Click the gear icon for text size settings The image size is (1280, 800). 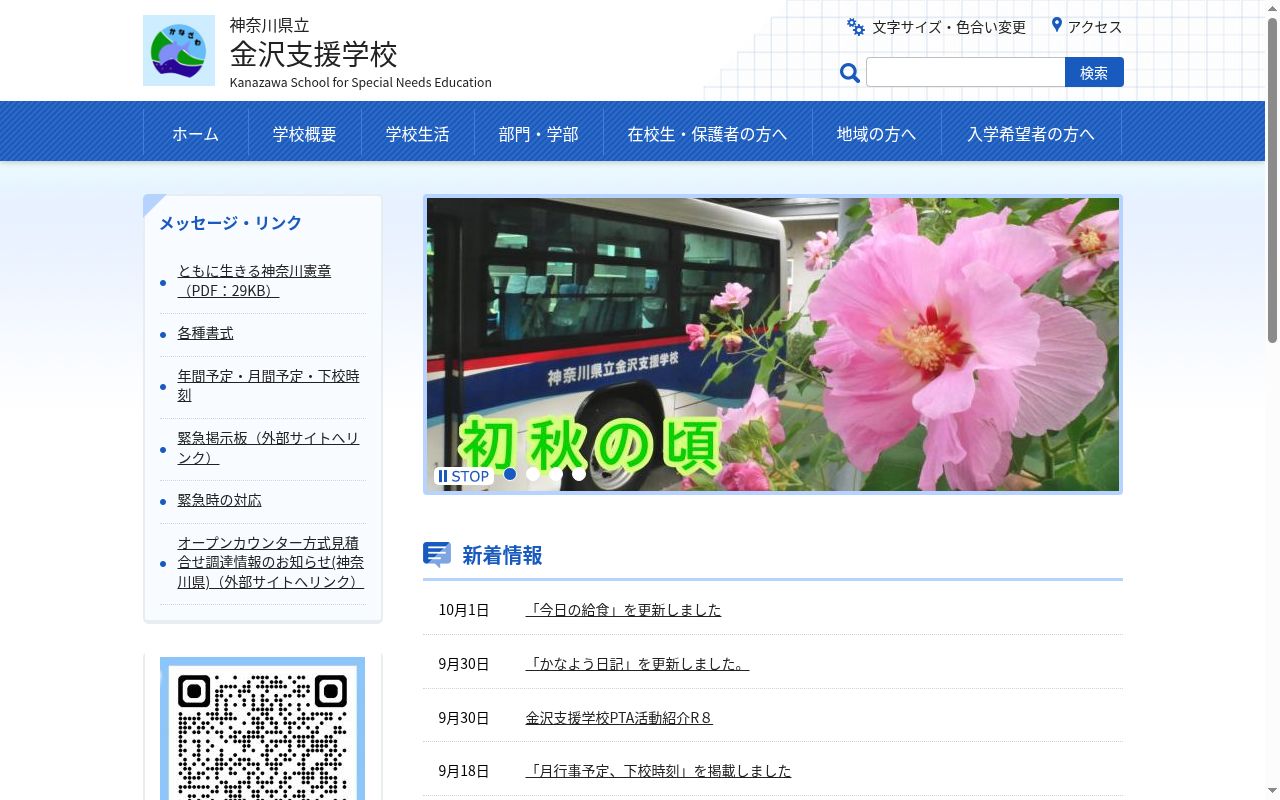856,27
